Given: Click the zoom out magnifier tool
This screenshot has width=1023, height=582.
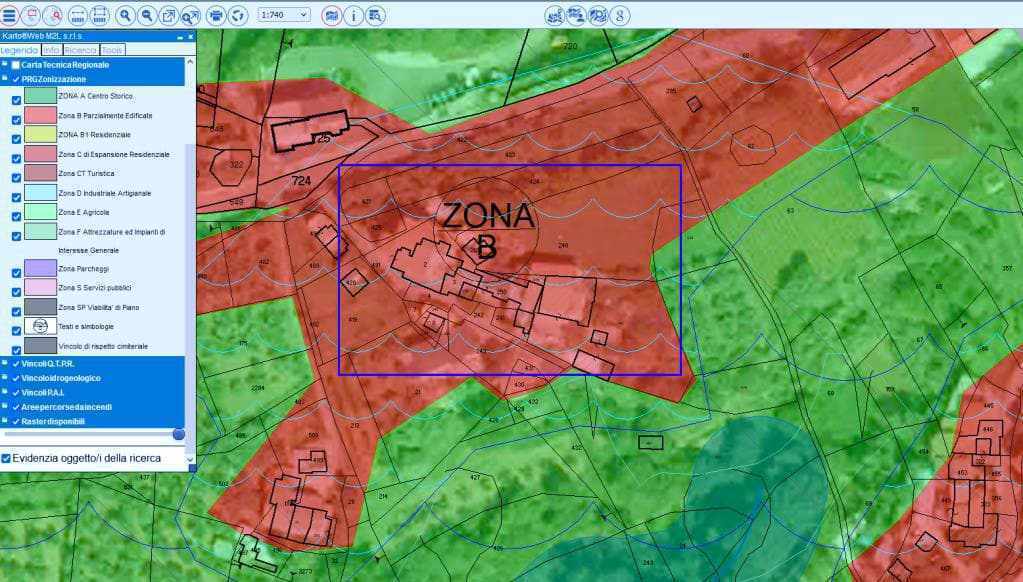Looking at the screenshot, I should point(147,15).
